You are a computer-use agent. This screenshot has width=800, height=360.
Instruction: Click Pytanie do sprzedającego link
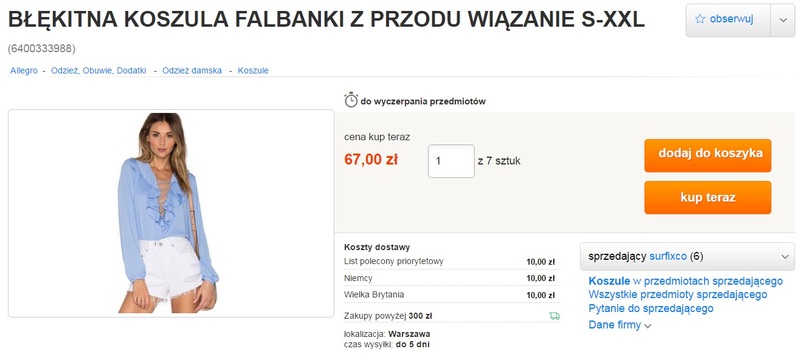pos(651,308)
